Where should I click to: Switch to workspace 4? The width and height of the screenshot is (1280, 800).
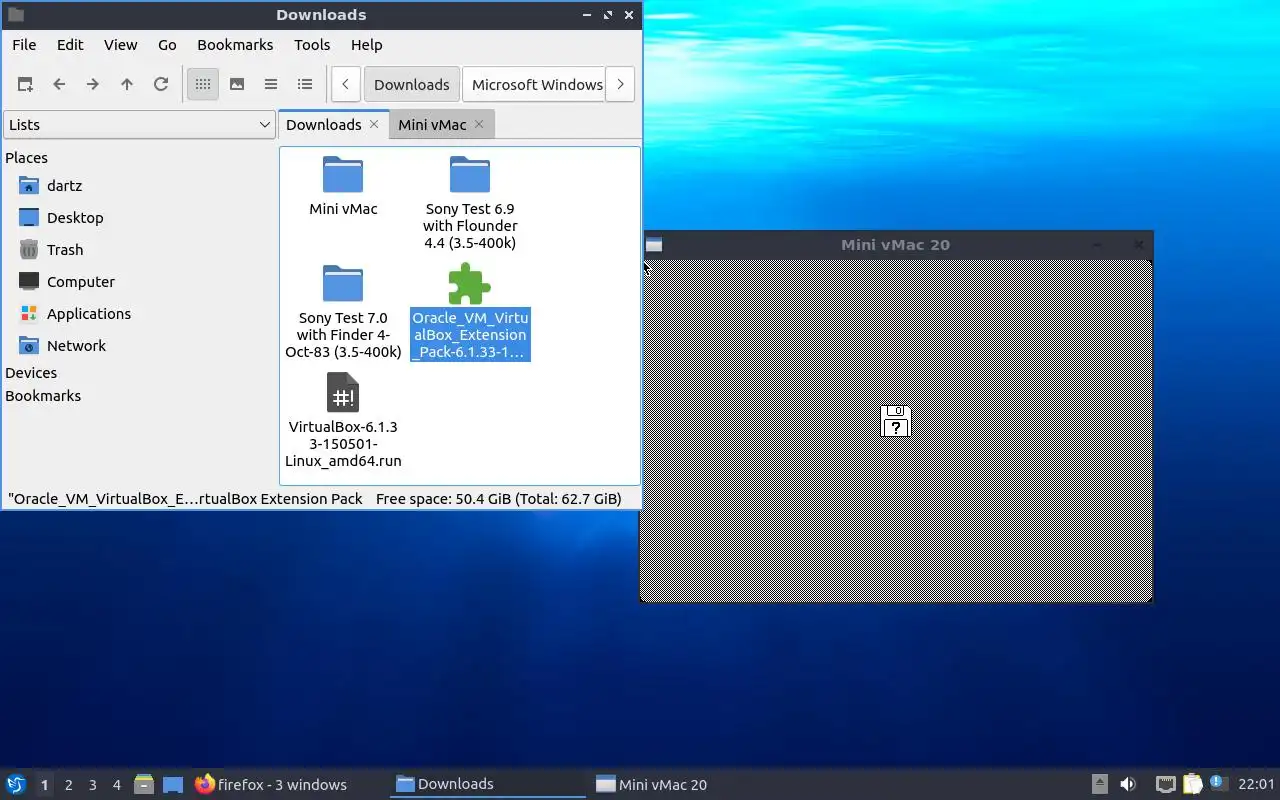(x=116, y=785)
